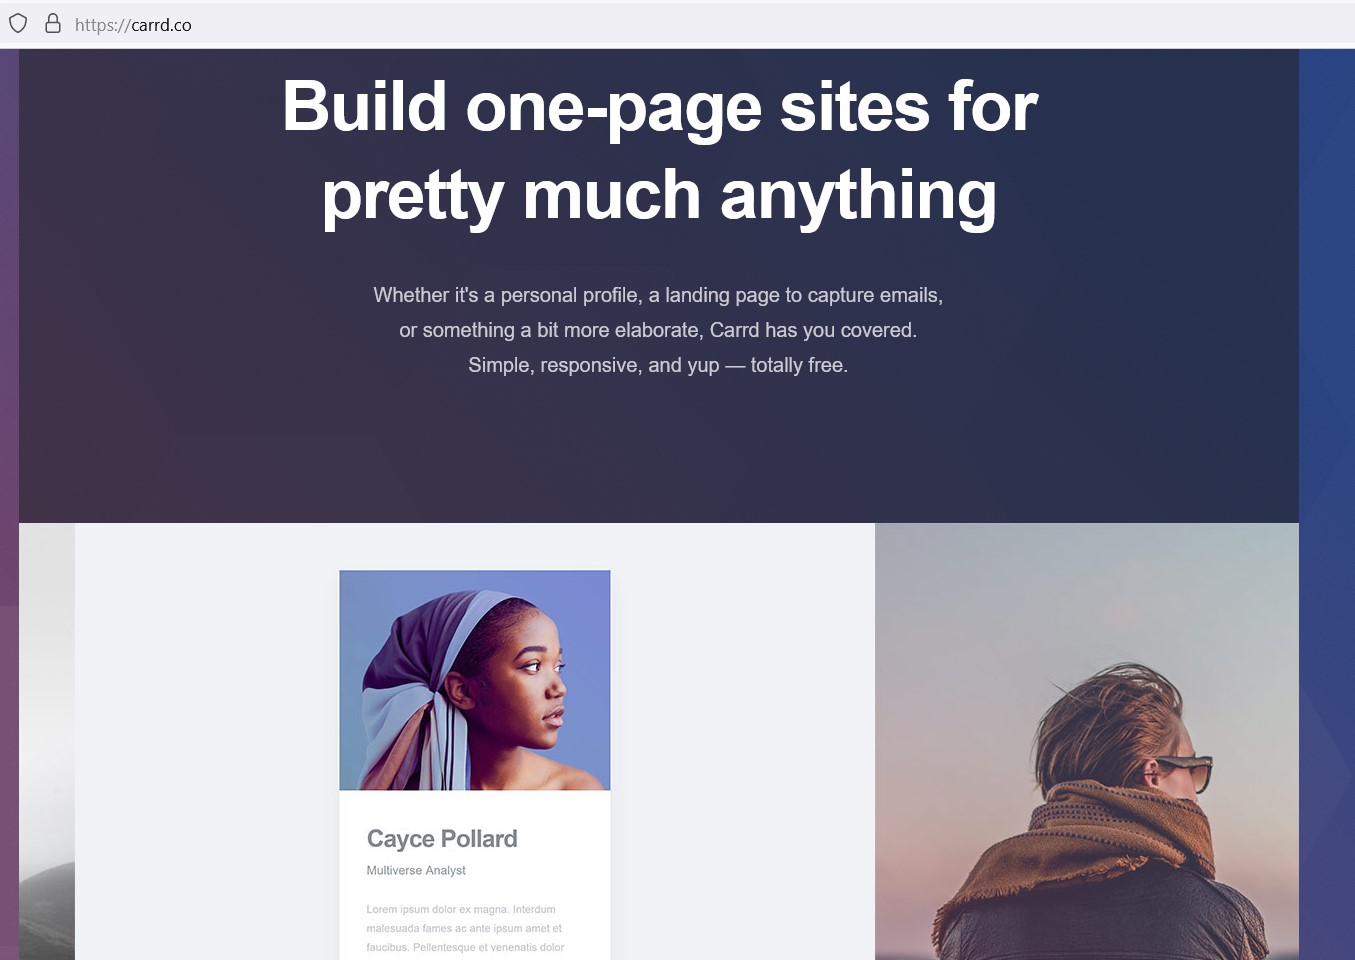Click the "Simple, responsive, and yup" text line

(658, 365)
